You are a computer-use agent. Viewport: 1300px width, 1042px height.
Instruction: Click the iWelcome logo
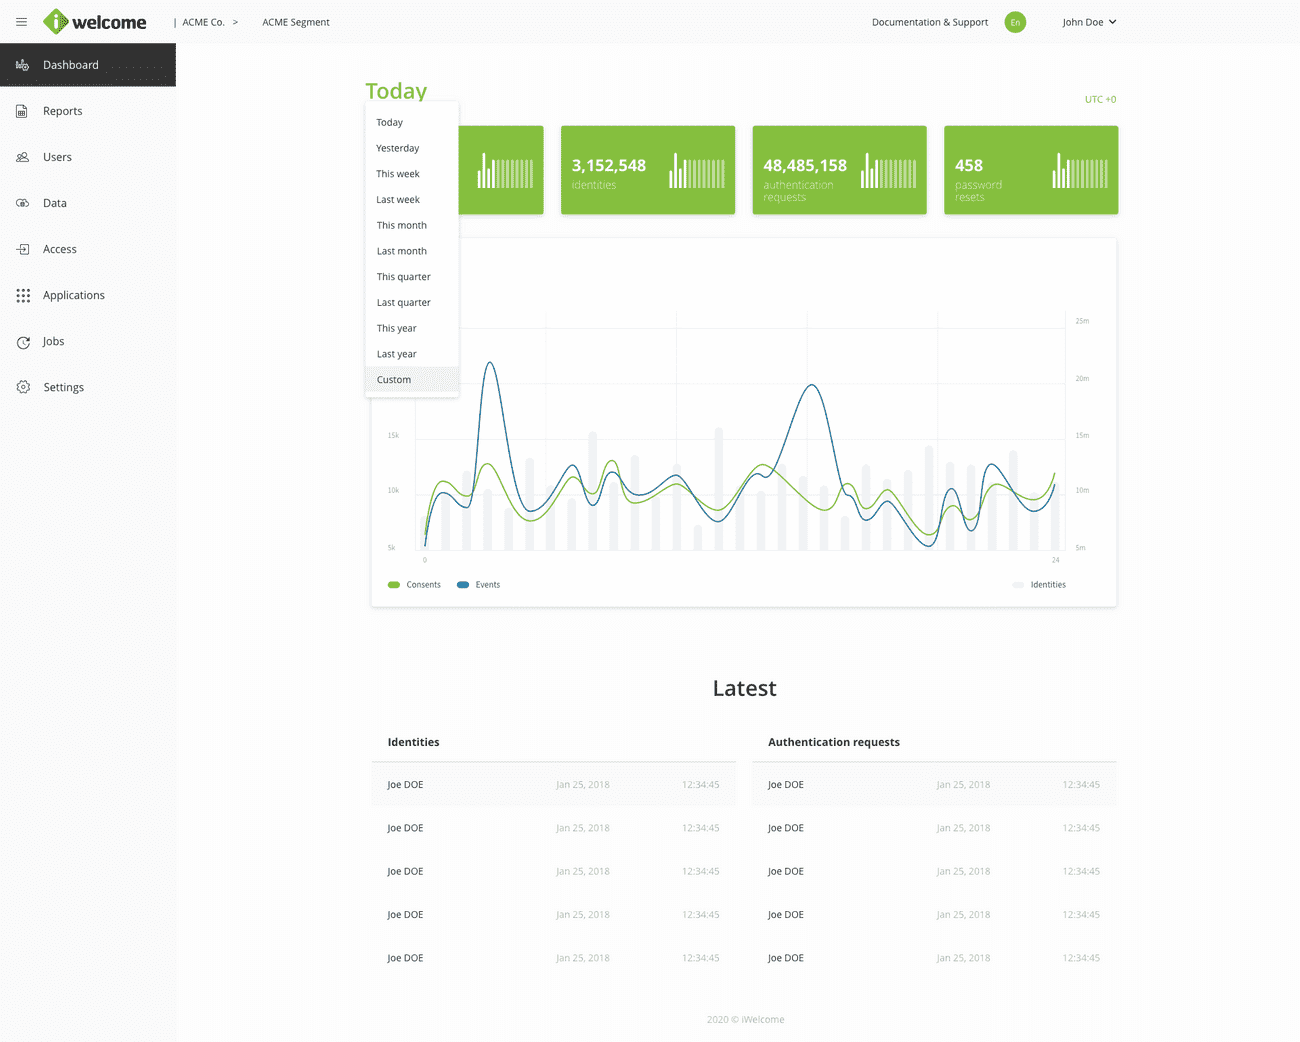click(95, 22)
